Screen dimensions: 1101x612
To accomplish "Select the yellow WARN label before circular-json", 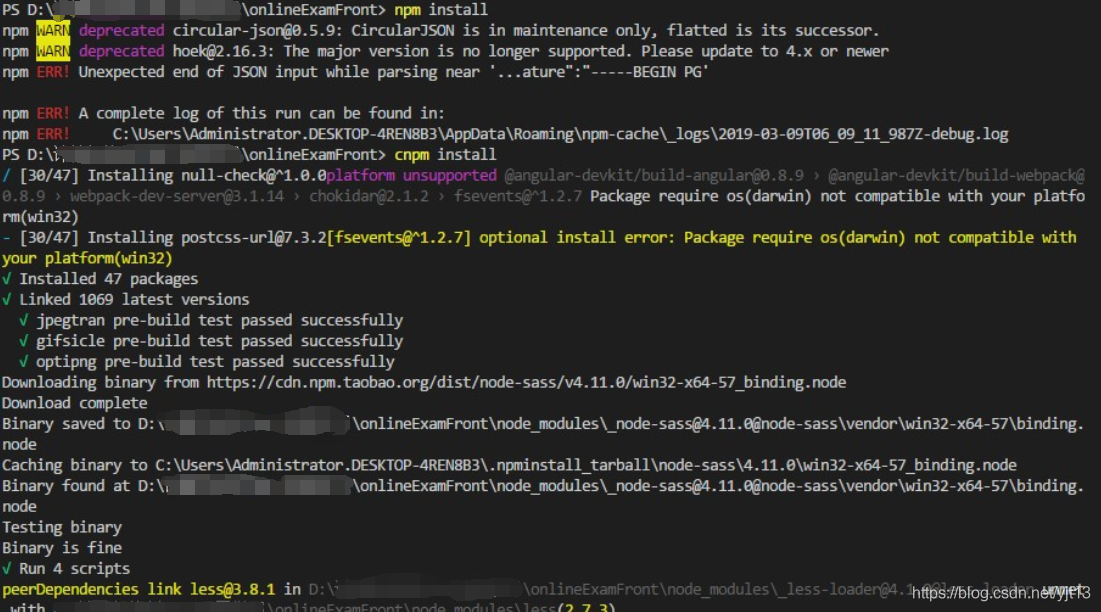I will click(x=53, y=30).
